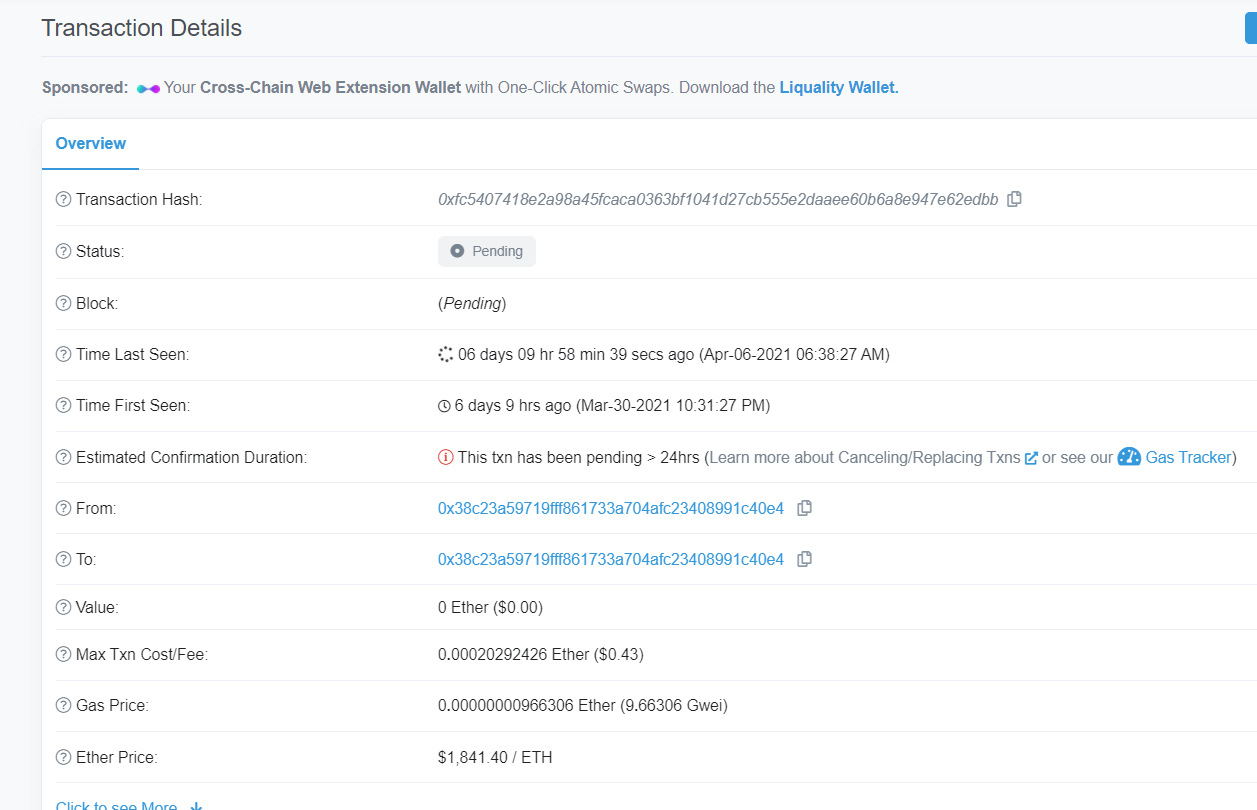Click help icon beside Max Txn Cost/Fee
This screenshot has height=810, width=1257.
64,656
